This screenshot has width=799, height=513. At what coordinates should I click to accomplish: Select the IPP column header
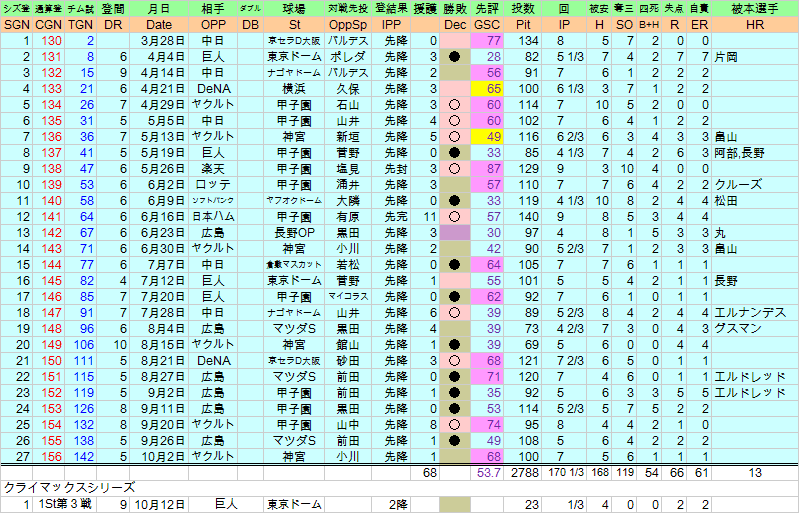391,24
